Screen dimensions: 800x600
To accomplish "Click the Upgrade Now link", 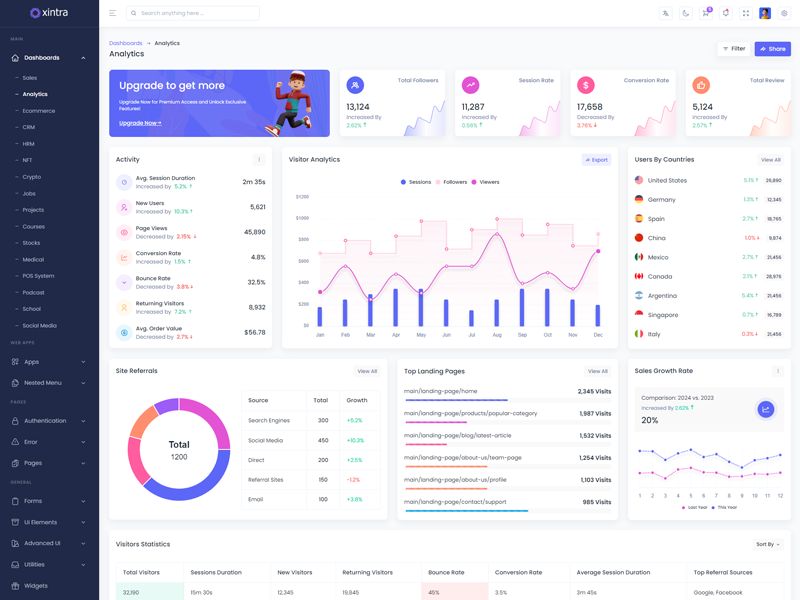I will pos(140,123).
